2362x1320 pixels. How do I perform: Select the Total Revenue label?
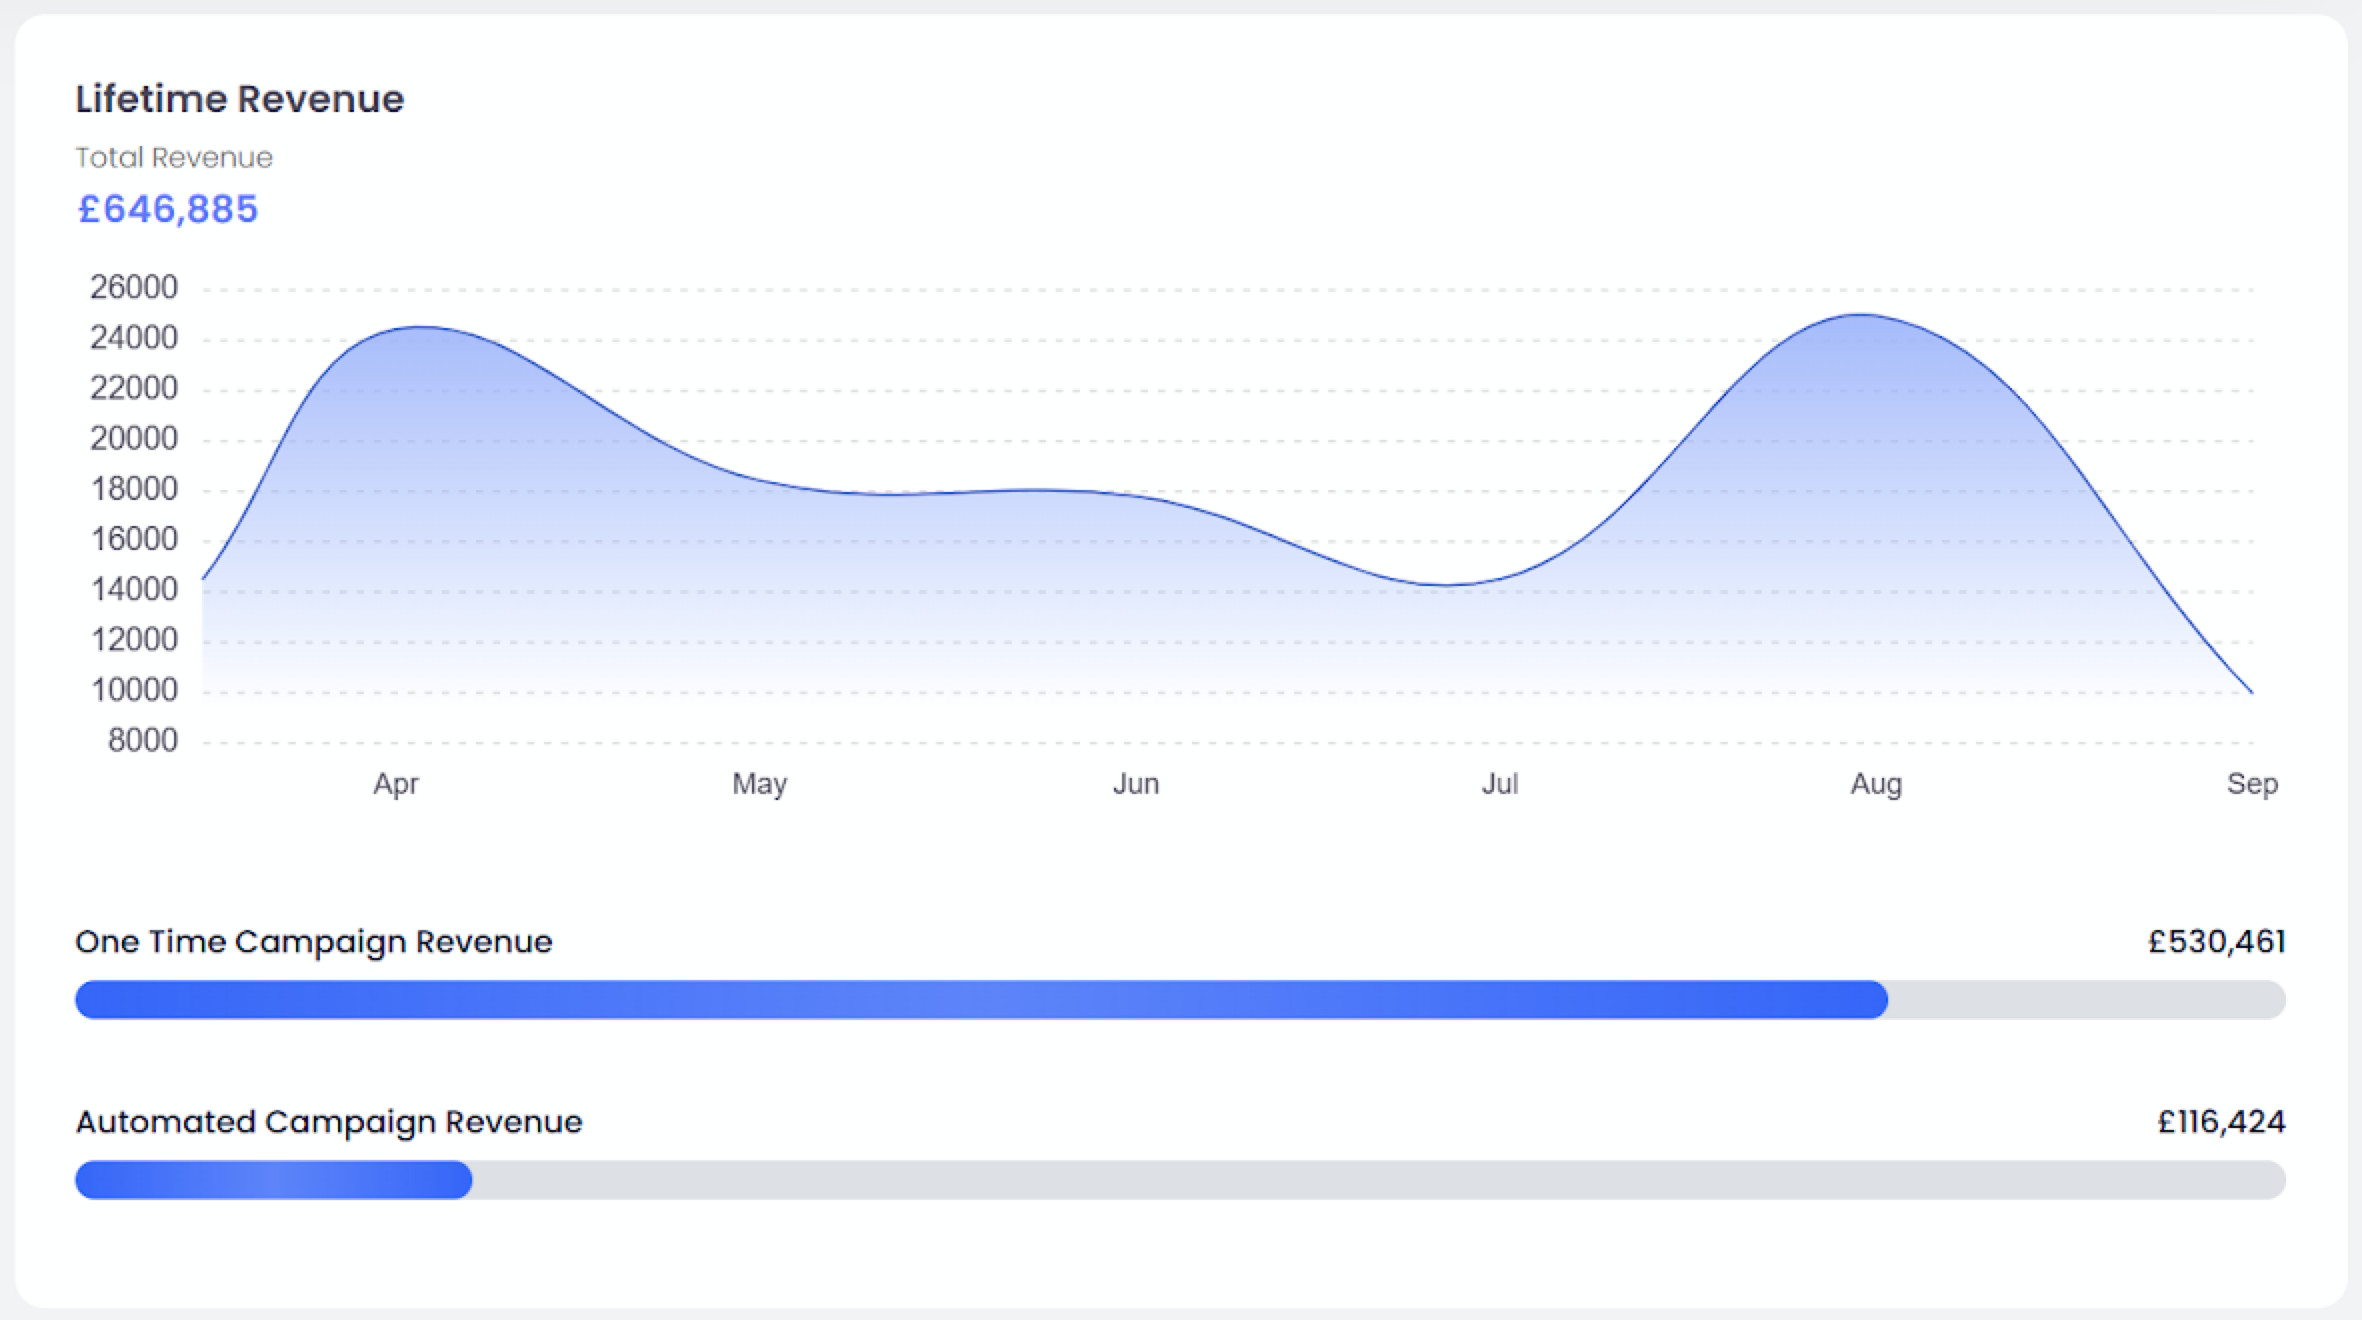coord(174,158)
